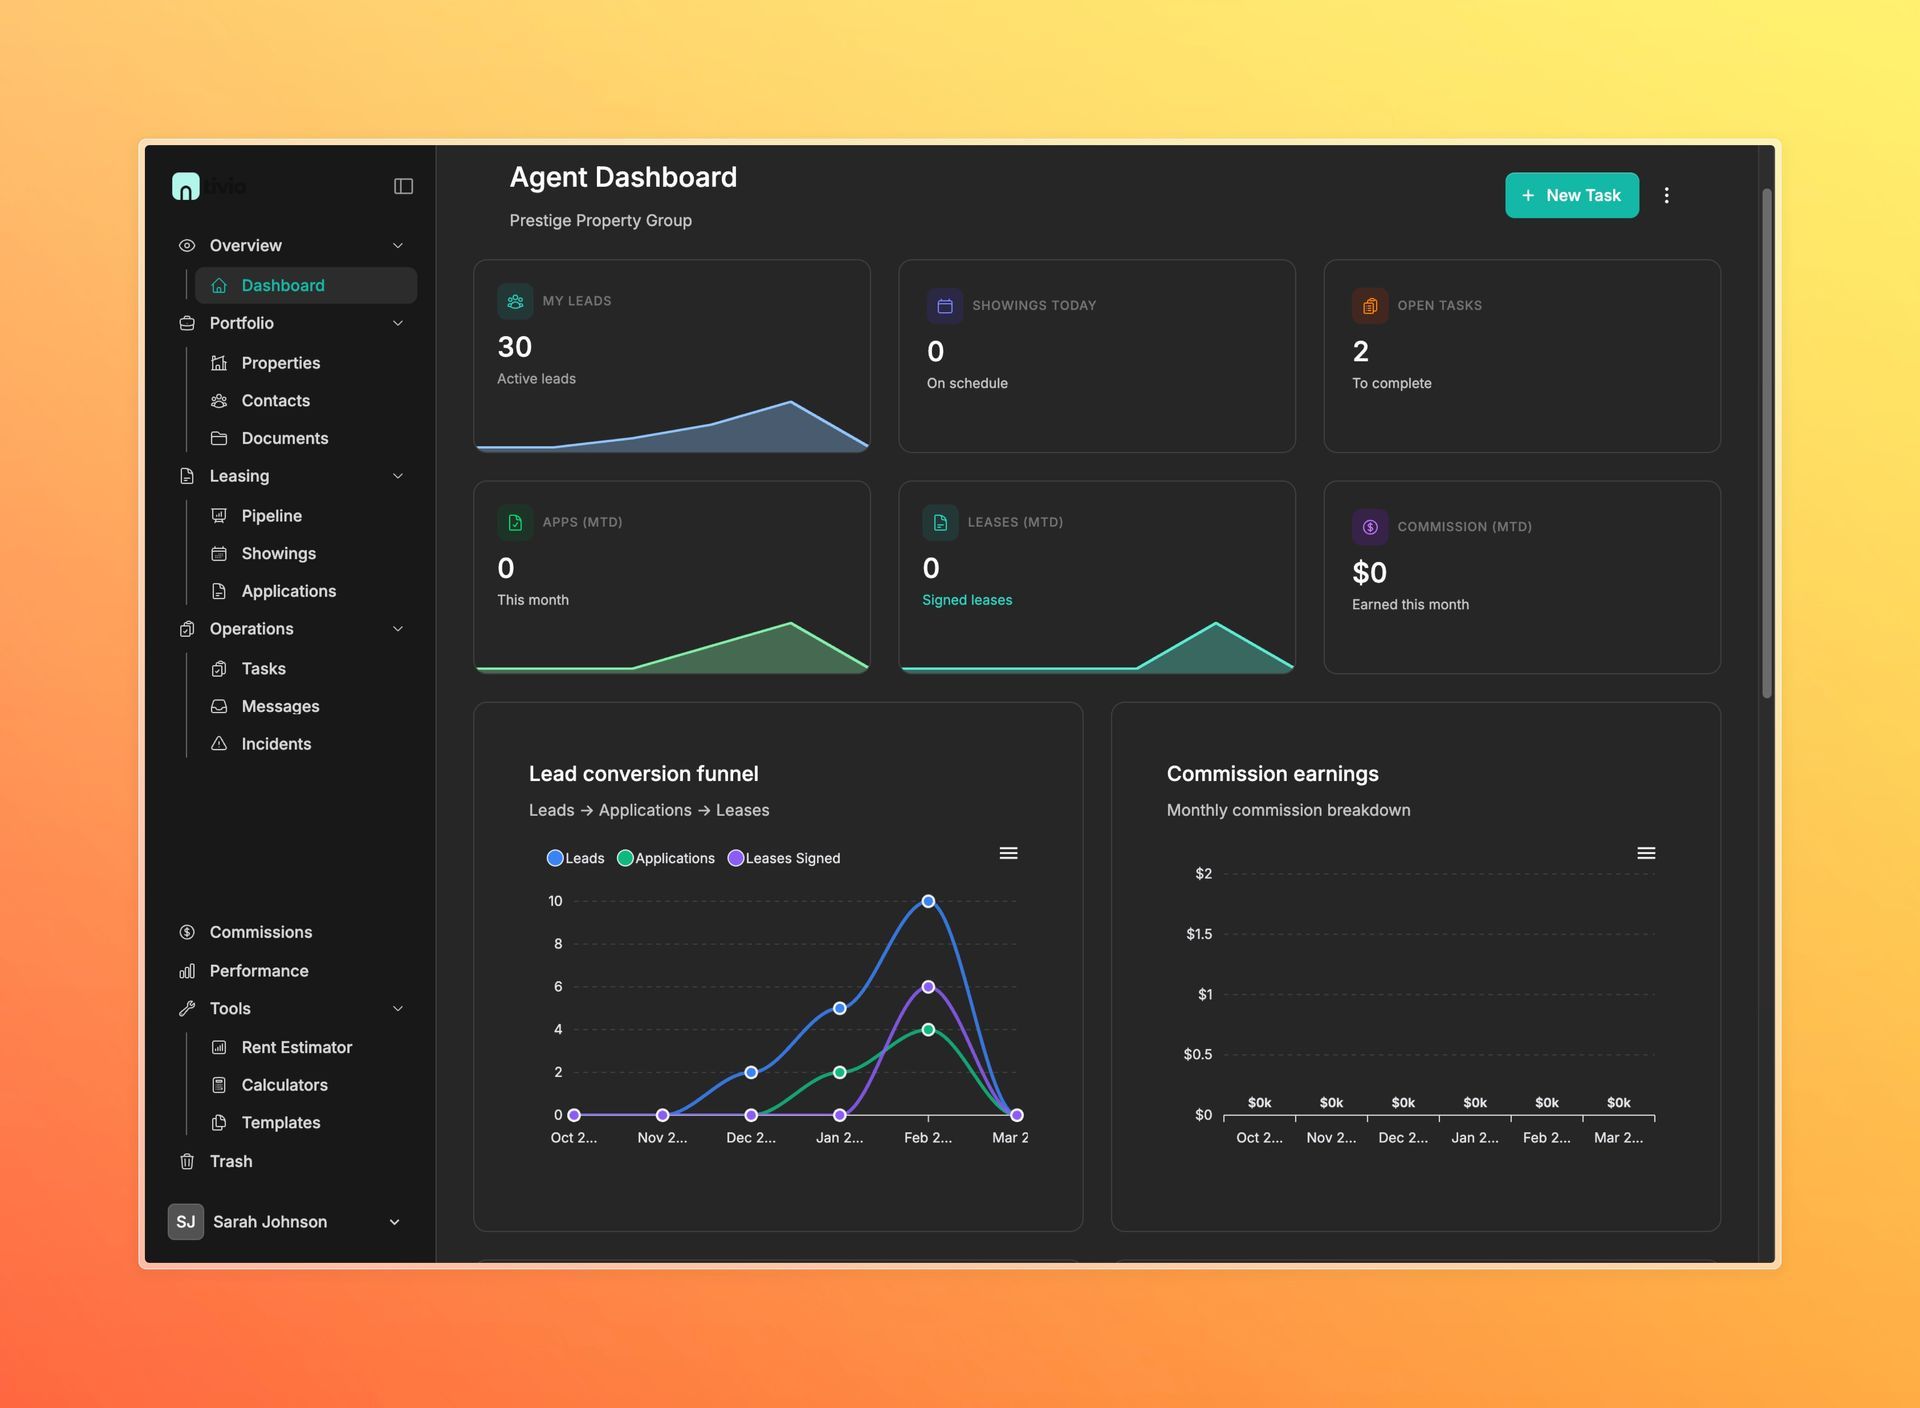This screenshot has height=1408, width=1920.
Task: Click the New Task button
Action: click(x=1571, y=195)
